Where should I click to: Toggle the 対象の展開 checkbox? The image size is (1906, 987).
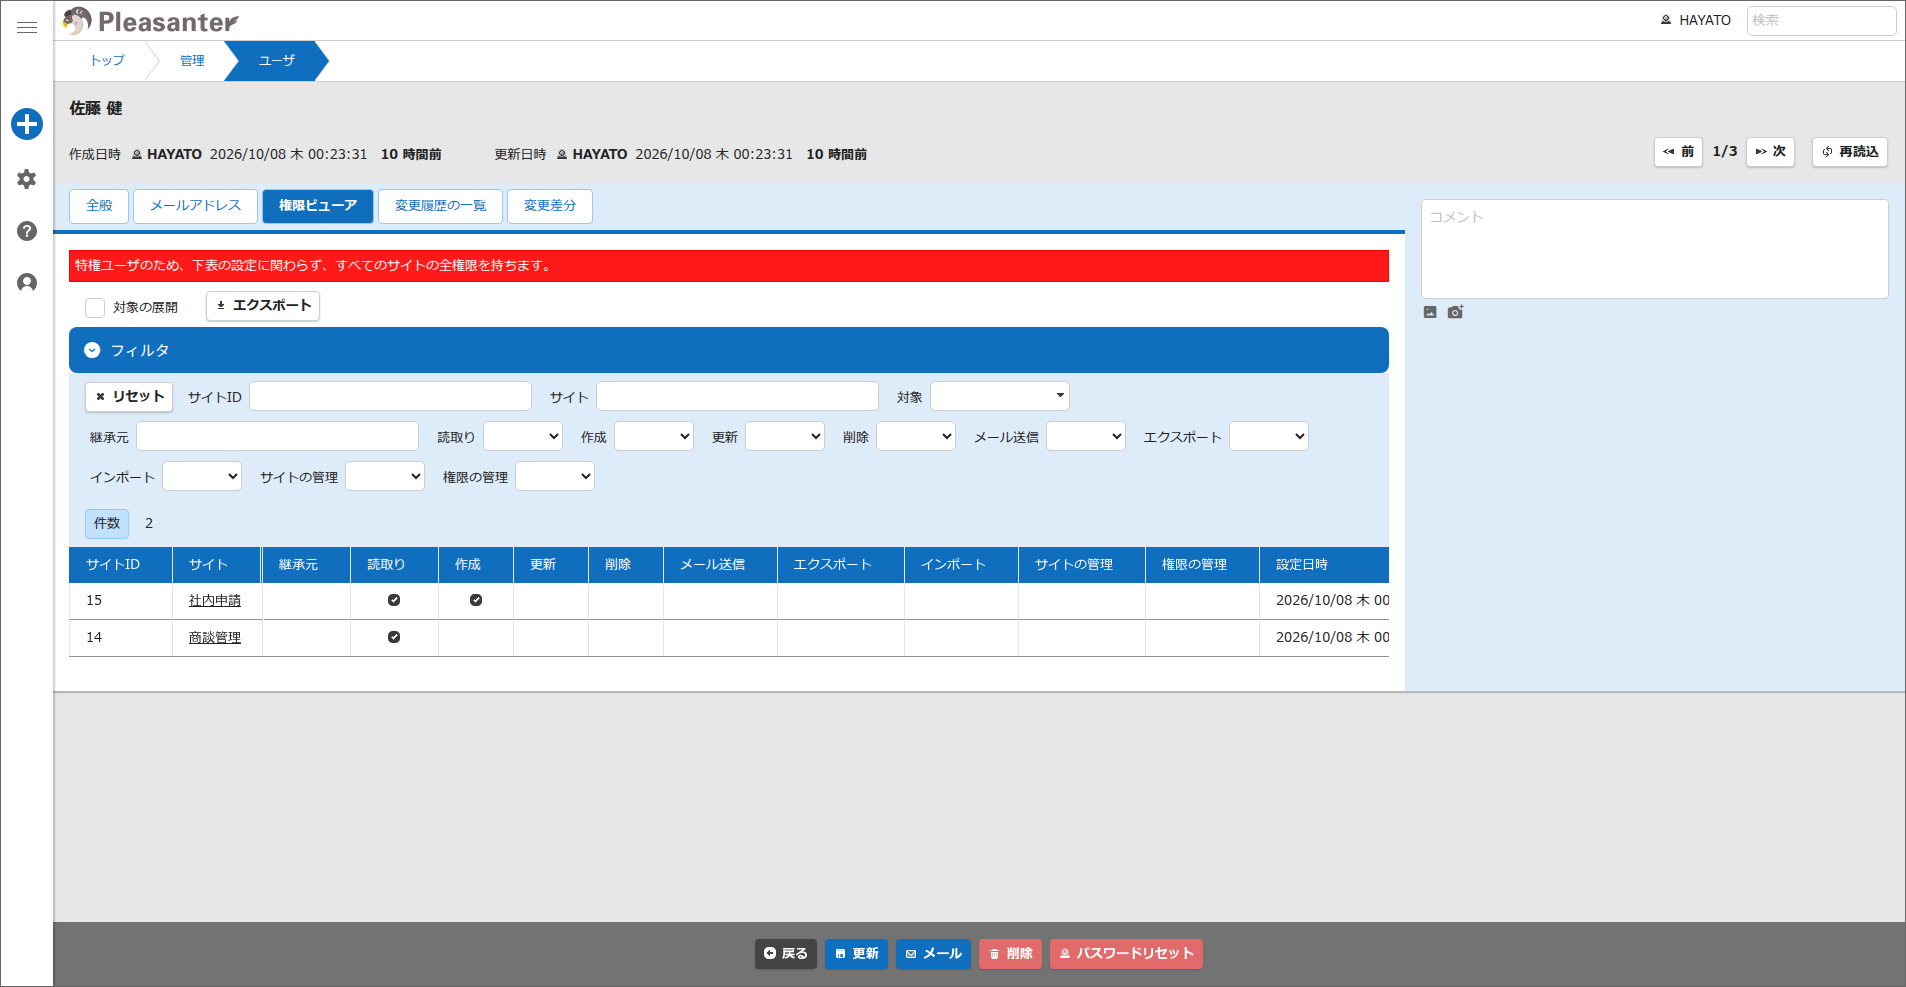(95, 307)
